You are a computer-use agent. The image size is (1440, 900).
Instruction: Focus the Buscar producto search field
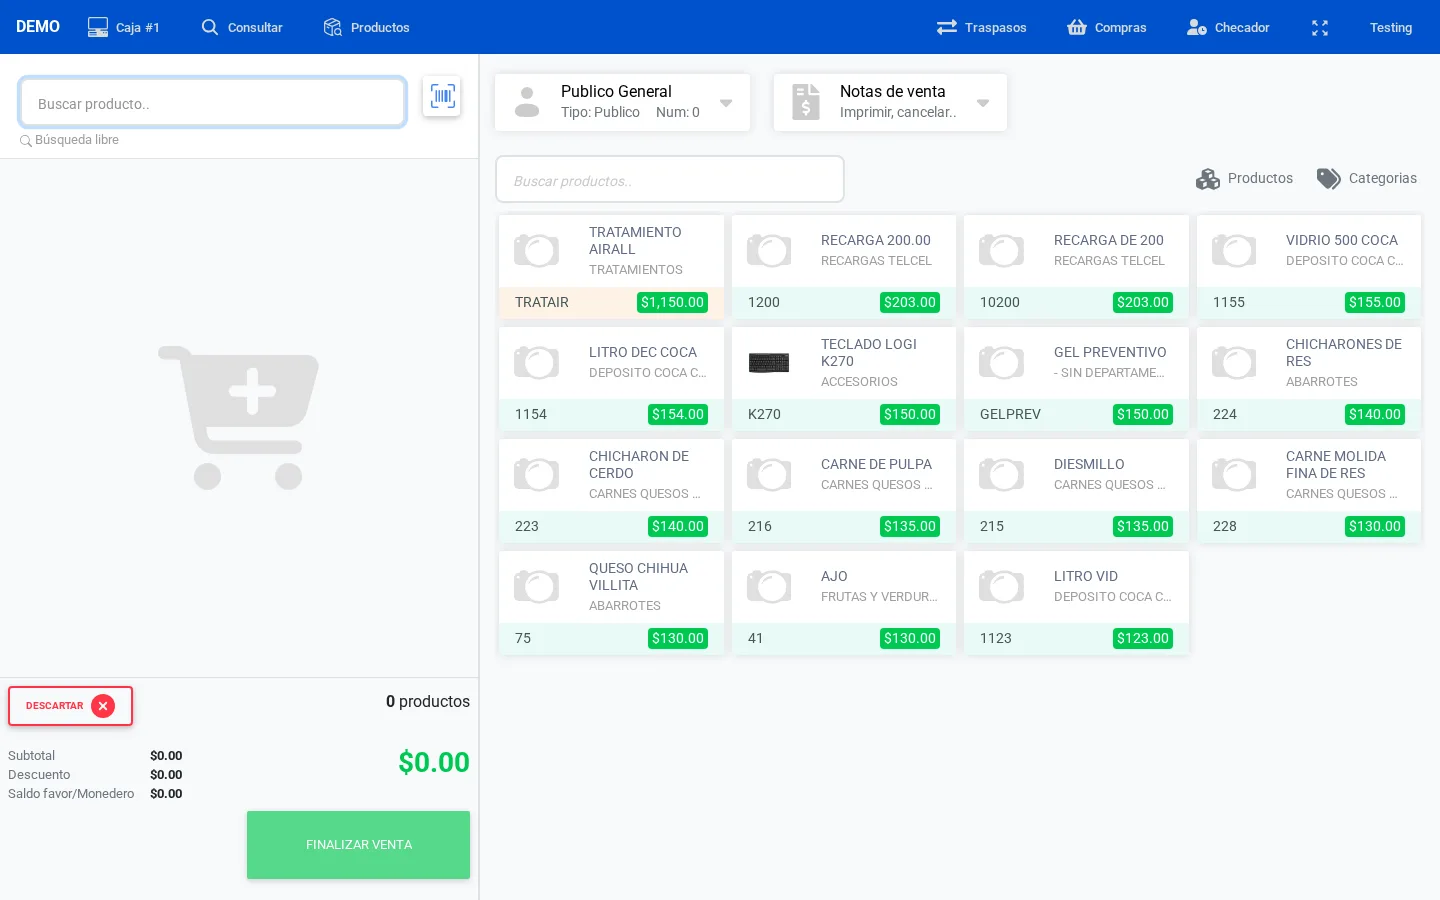[x=212, y=103]
